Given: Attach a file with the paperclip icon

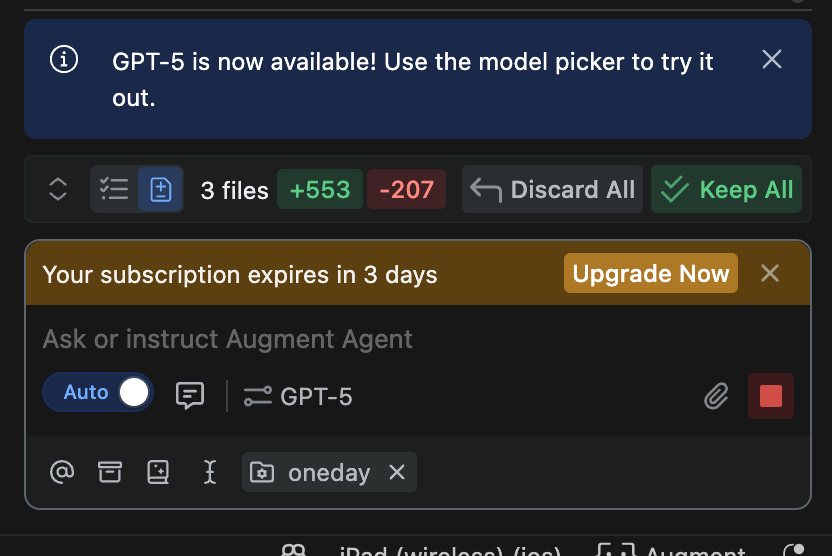Looking at the screenshot, I should 716,396.
